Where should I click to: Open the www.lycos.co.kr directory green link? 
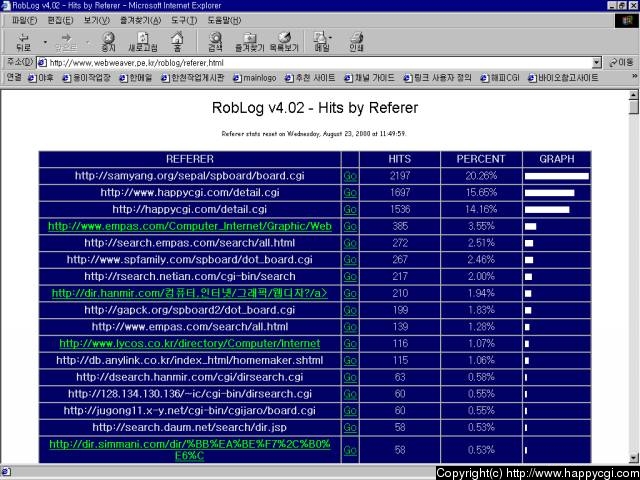point(190,343)
